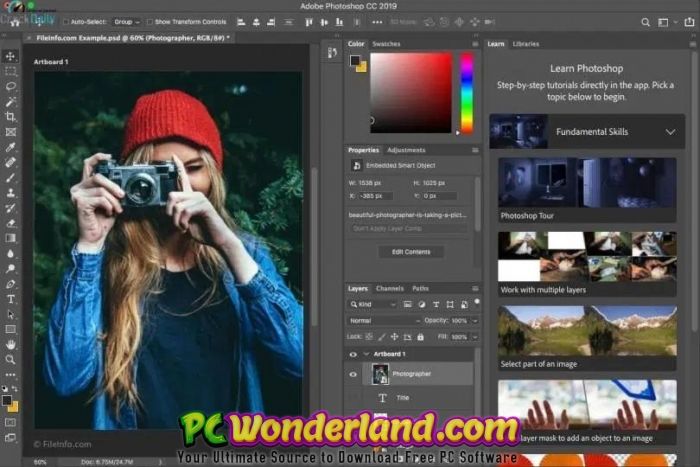Viewport: 700px width, 467px height.
Task: Switch to the Paths tab
Action: tap(421, 288)
